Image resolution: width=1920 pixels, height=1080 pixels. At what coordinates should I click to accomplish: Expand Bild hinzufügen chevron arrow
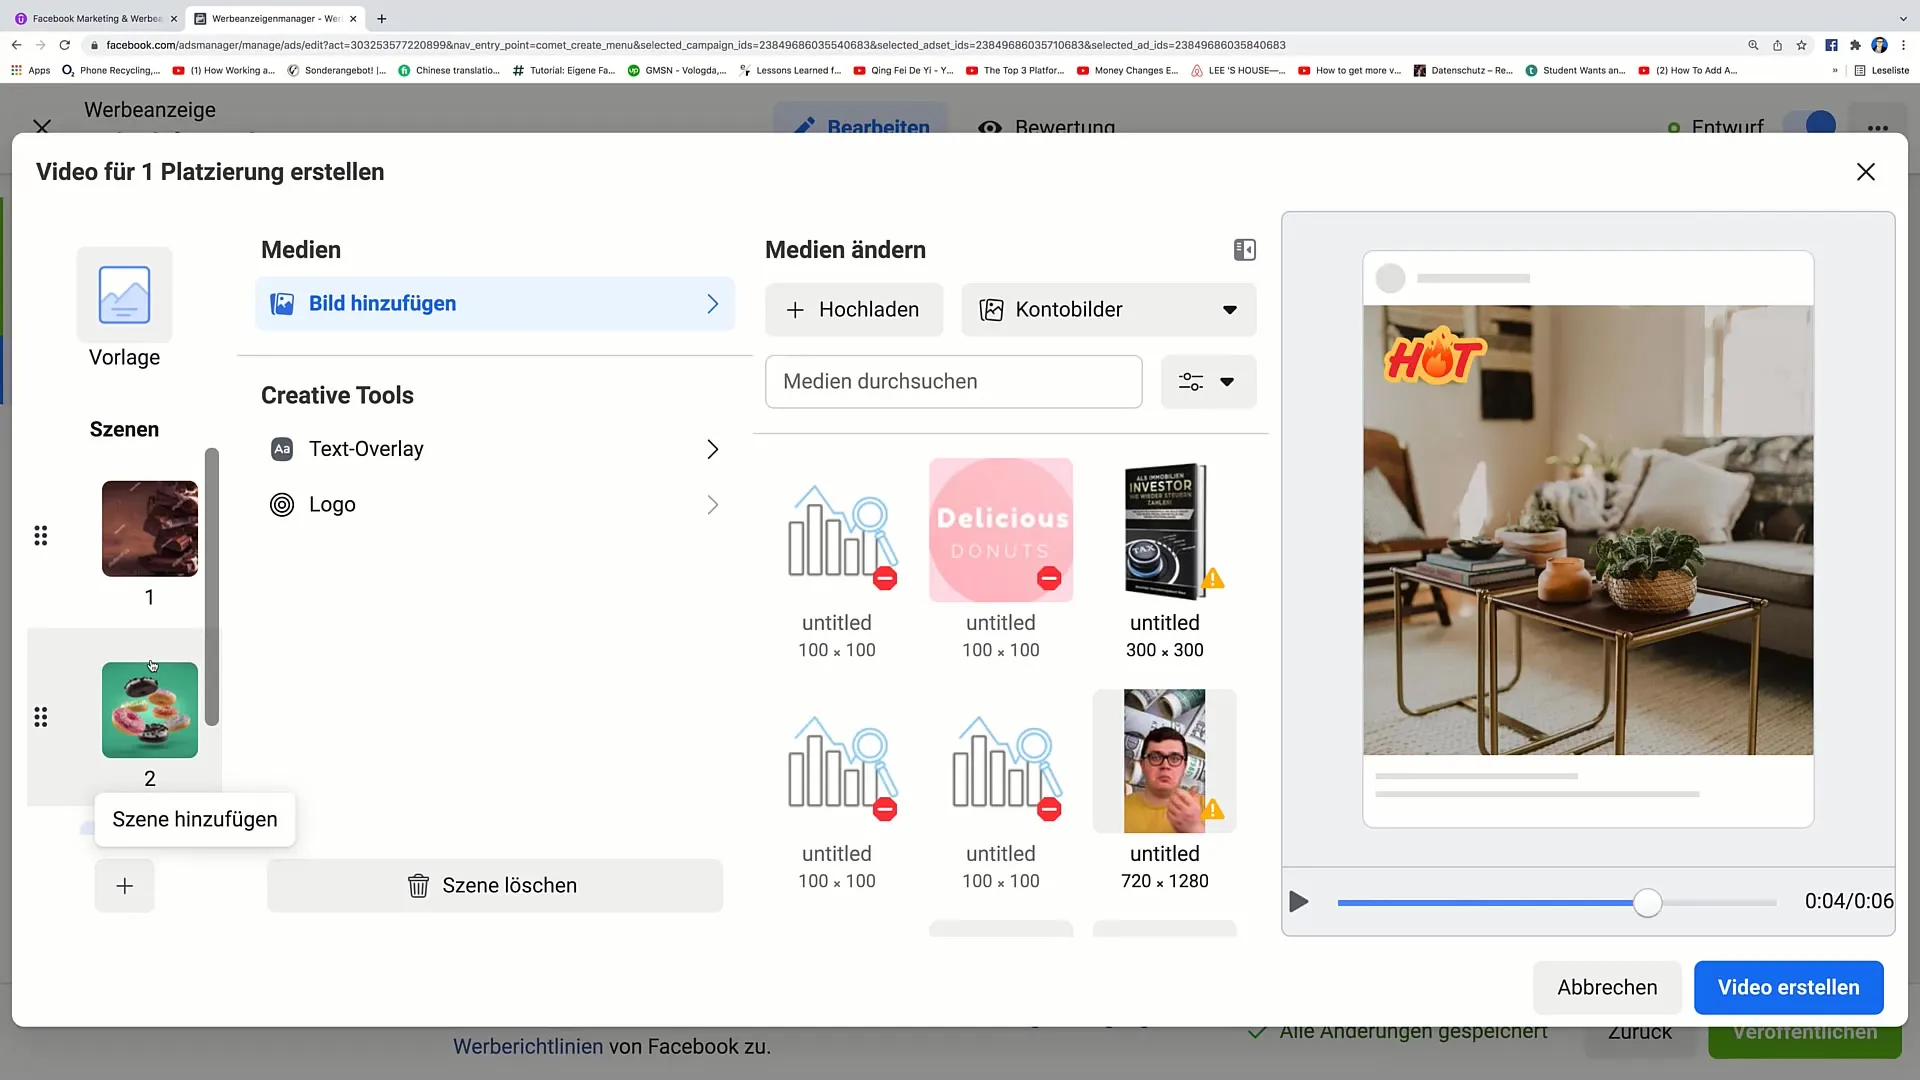click(x=713, y=304)
